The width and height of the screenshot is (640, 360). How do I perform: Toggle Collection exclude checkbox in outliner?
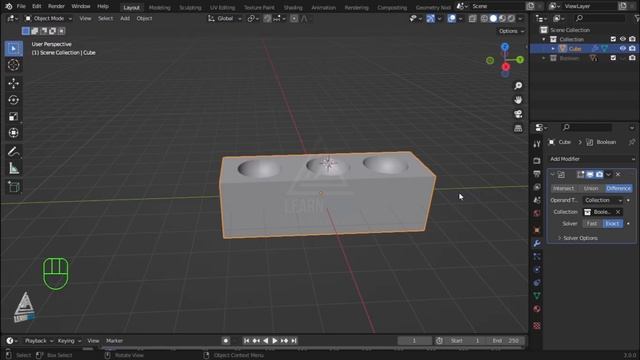[613, 39]
